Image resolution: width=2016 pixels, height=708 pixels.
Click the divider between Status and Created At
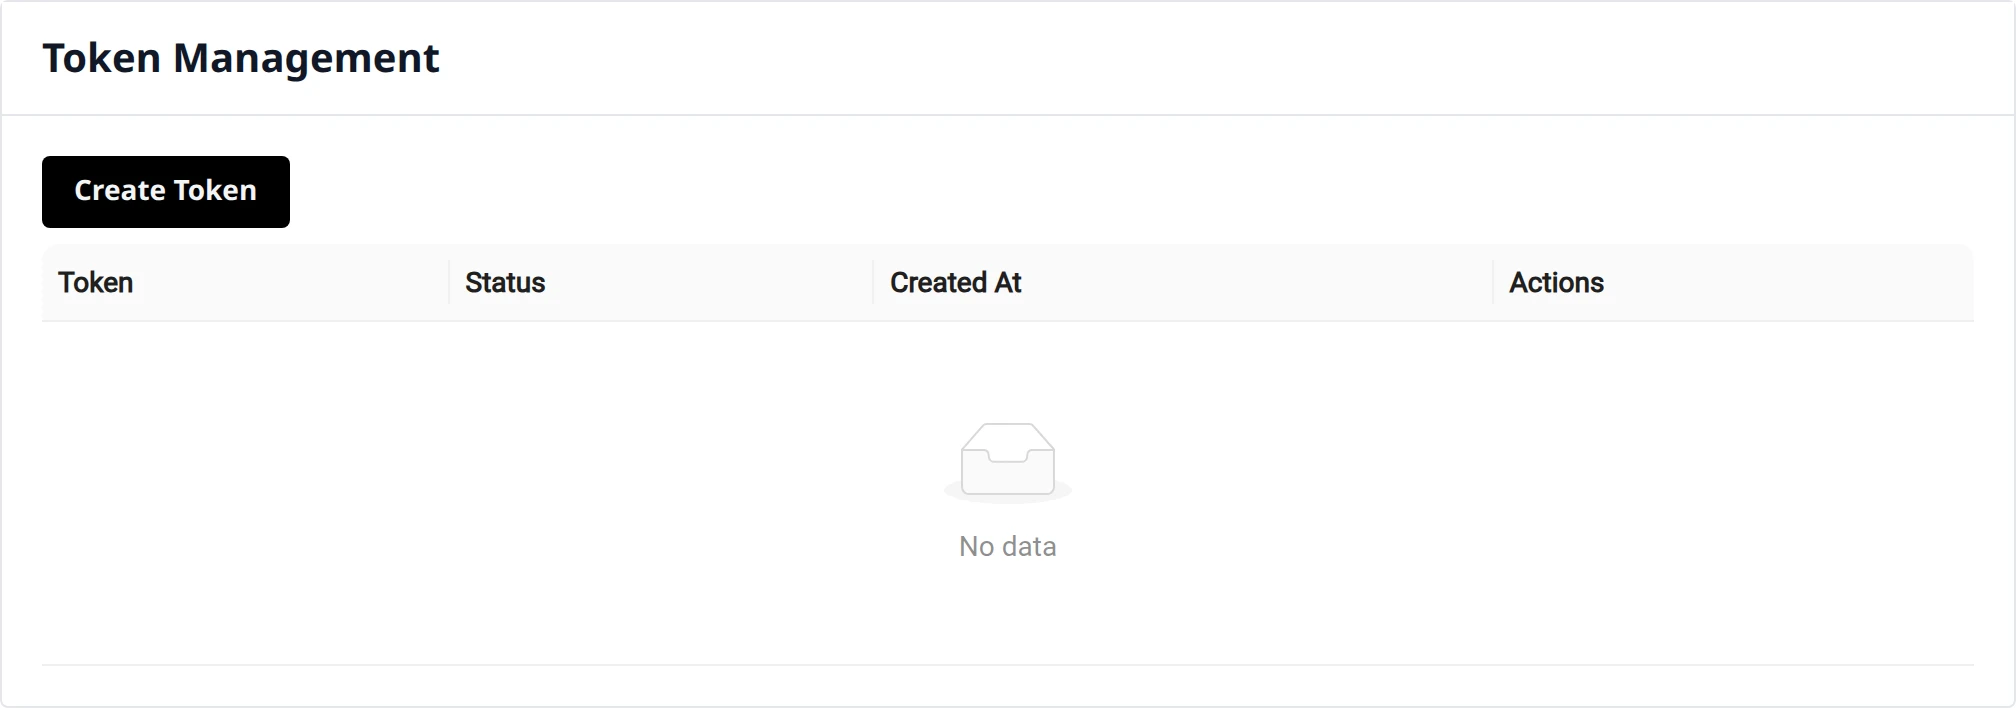pyautogui.click(x=873, y=283)
